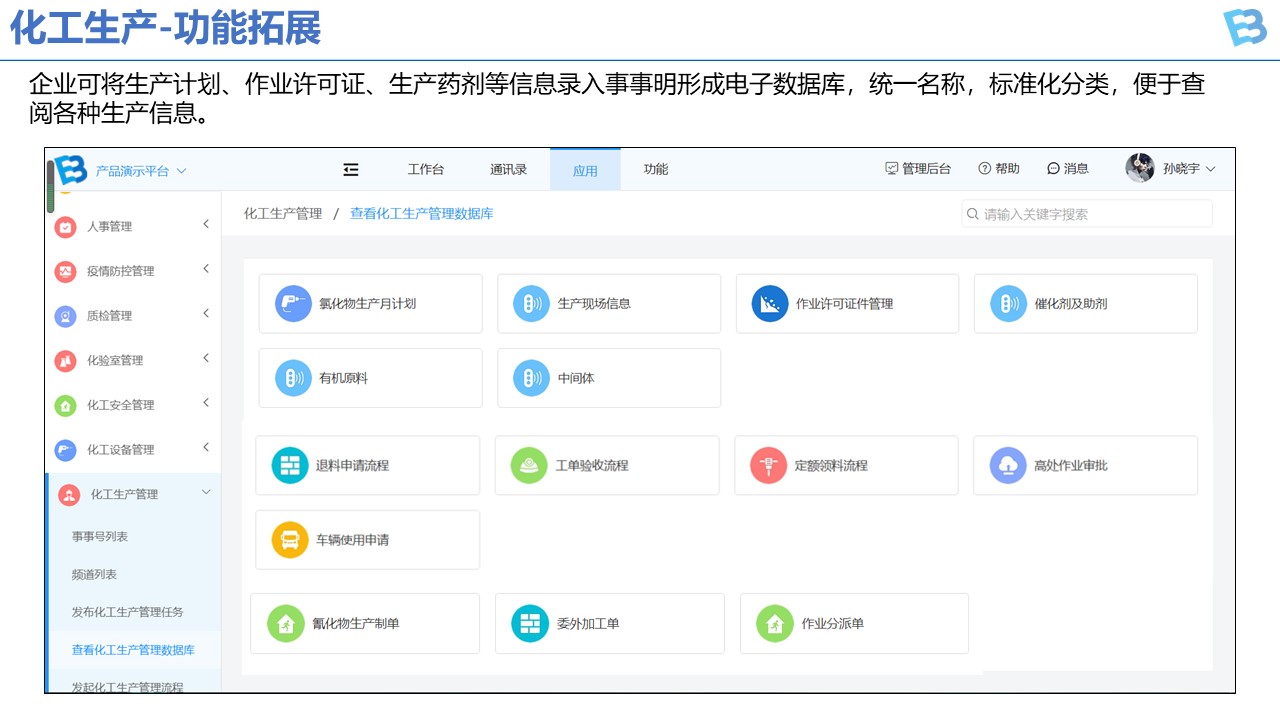
Task: Collapse the 化工生产管理 sidebar section
Action: (x=206, y=493)
